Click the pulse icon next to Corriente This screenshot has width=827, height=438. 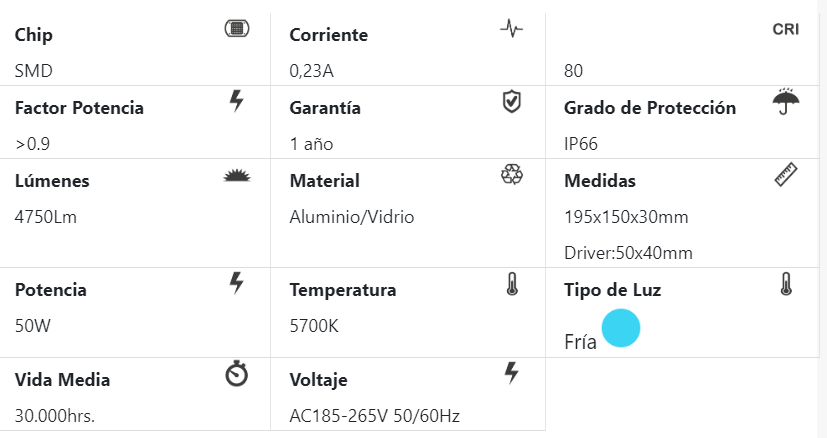point(511,29)
